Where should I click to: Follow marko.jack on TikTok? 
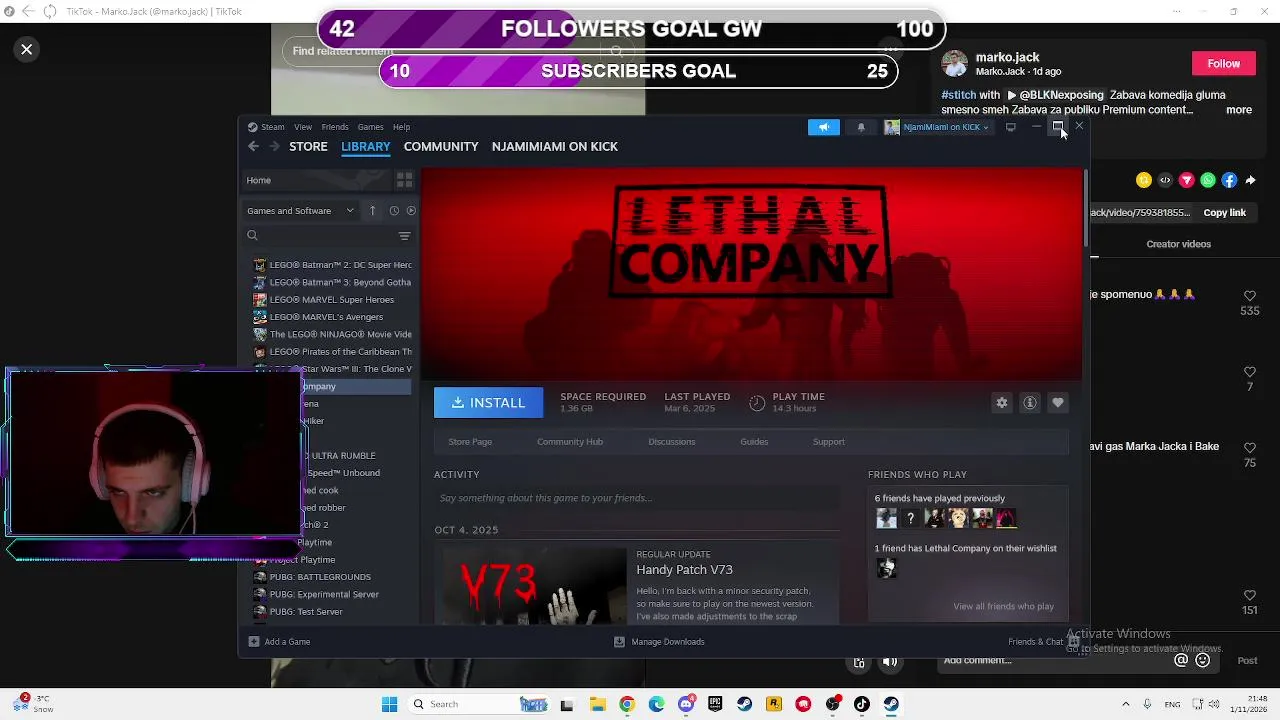point(1223,63)
